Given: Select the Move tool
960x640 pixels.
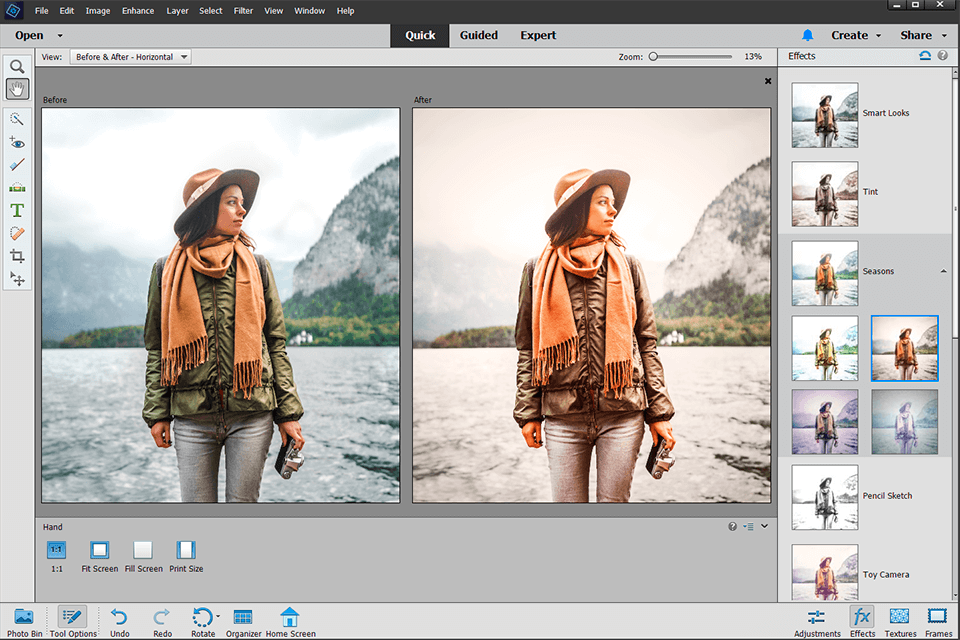Looking at the screenshot, I should tap(17, 278).
